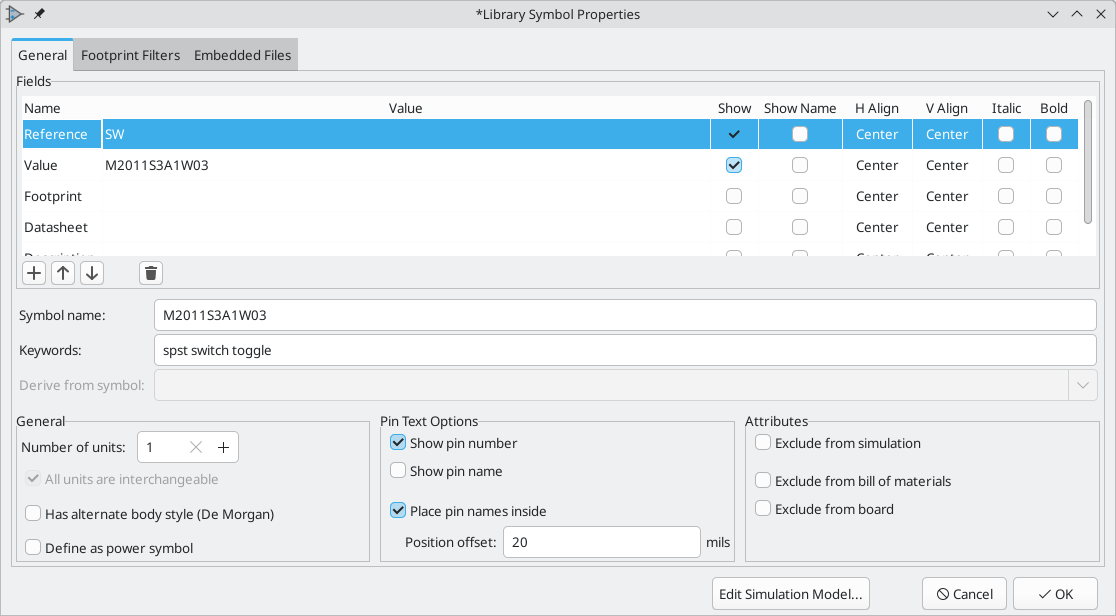Enable Exclude from bill of materials
The image size is (1116, 616).
763,481
